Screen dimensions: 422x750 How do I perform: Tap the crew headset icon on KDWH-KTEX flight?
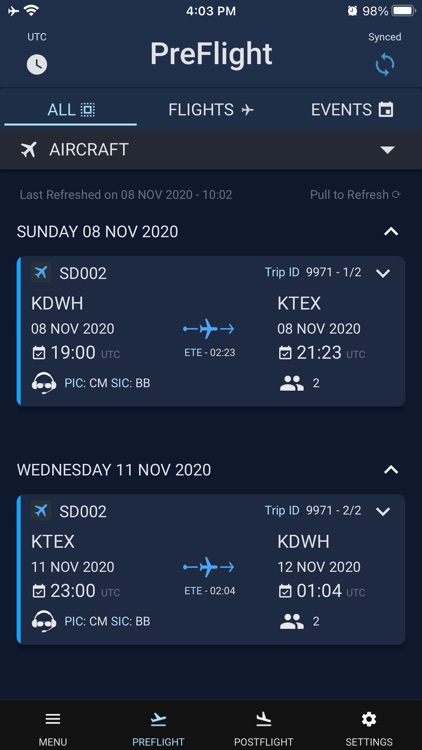(44, 383)
